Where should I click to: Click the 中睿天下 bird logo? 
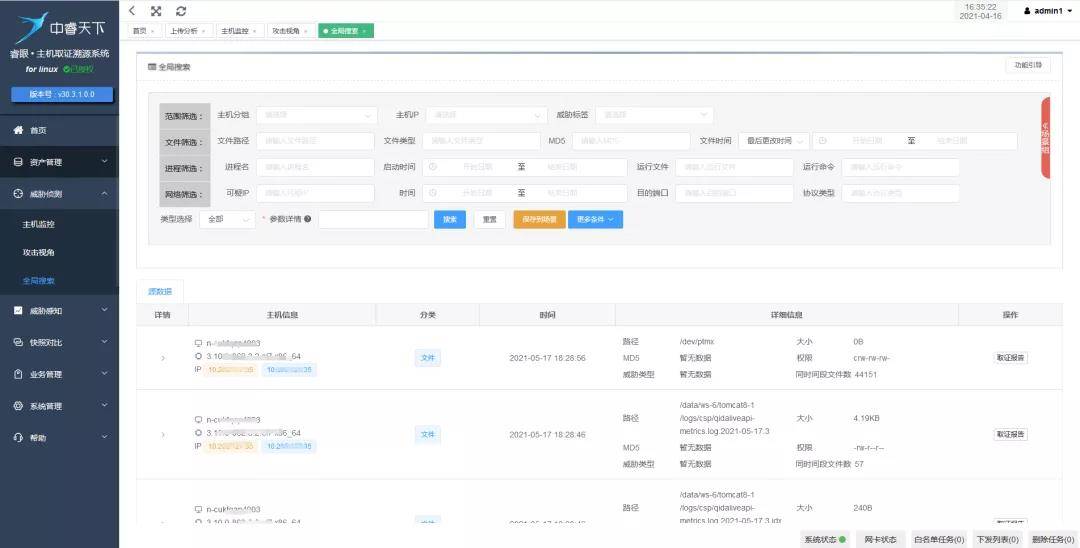32,28
